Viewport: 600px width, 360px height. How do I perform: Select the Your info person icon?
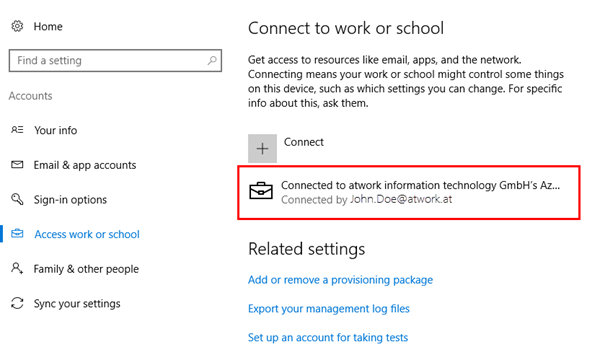[17, 130]
